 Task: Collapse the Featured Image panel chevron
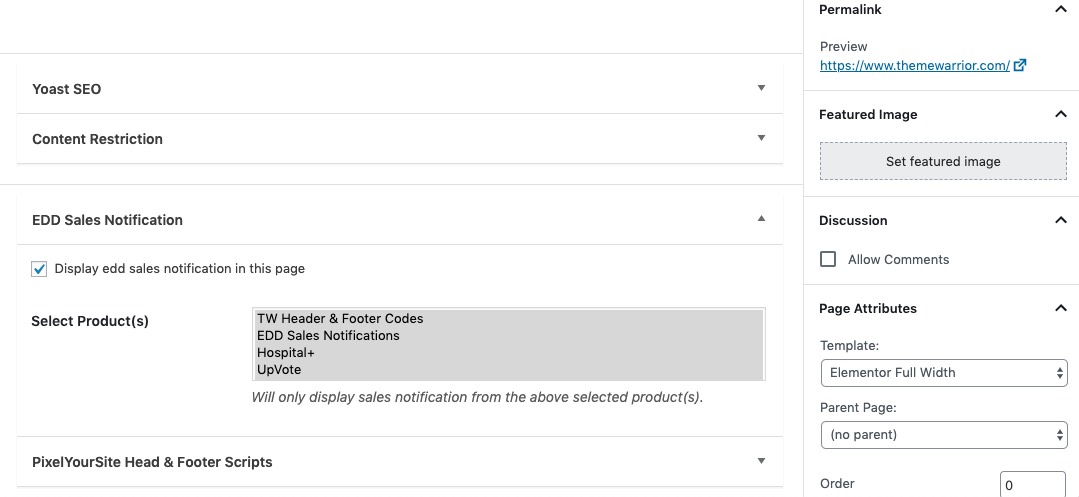(1060, 115)
